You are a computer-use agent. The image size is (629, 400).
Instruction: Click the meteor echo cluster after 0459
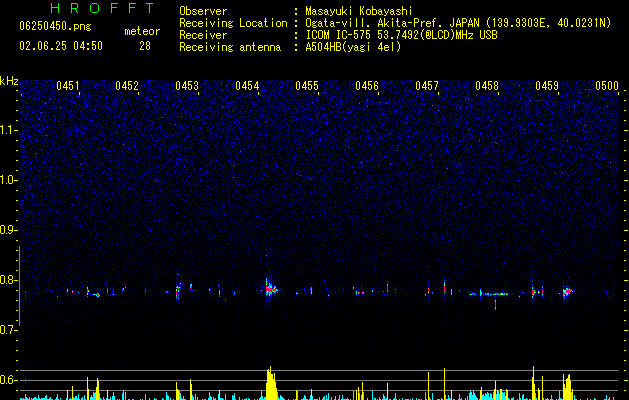click(x=568, y=292)
